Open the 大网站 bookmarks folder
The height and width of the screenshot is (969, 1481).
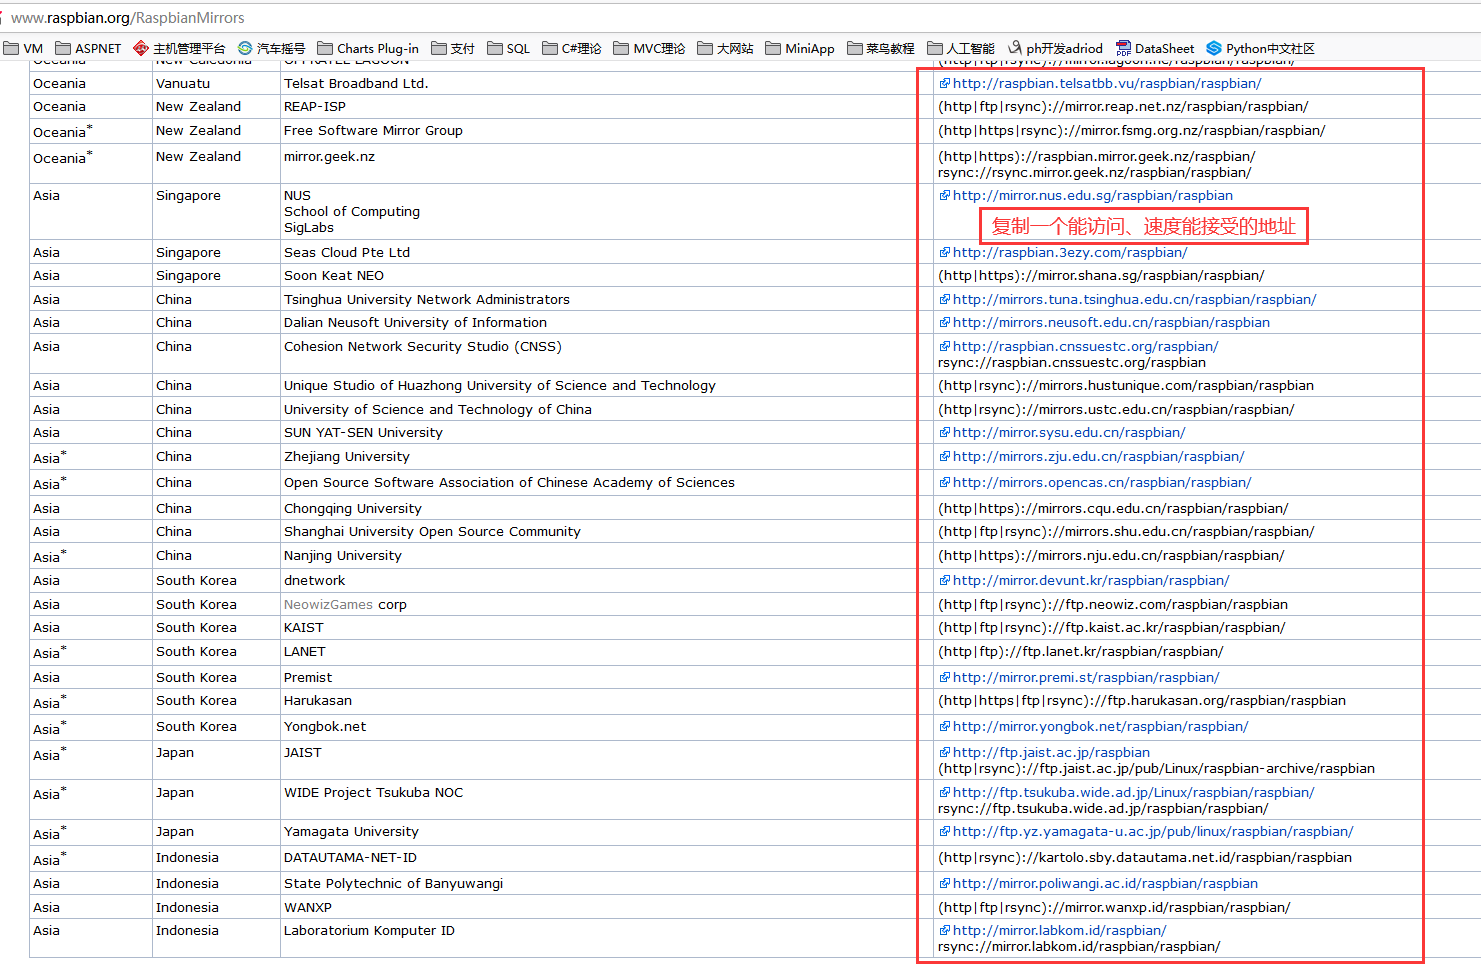726,48
